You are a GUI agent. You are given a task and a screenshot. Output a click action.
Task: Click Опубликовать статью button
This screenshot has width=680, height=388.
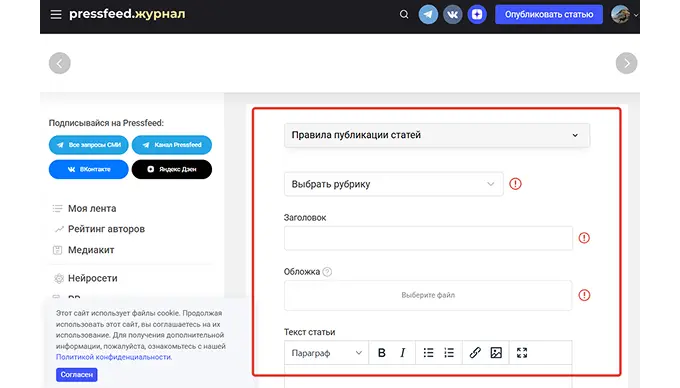point(549,14)
